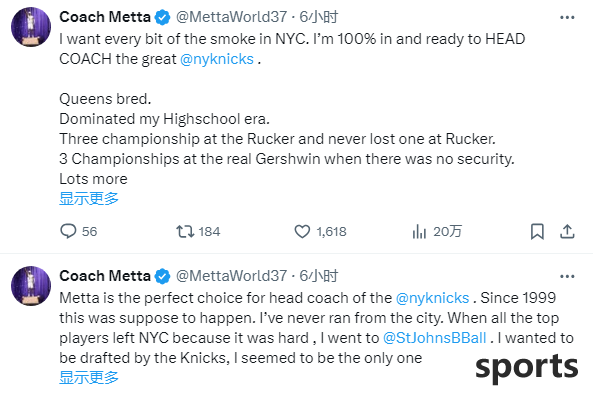Open @nyknicks mention in first tweet
593x398 pixels.
[x=217, y=59]
